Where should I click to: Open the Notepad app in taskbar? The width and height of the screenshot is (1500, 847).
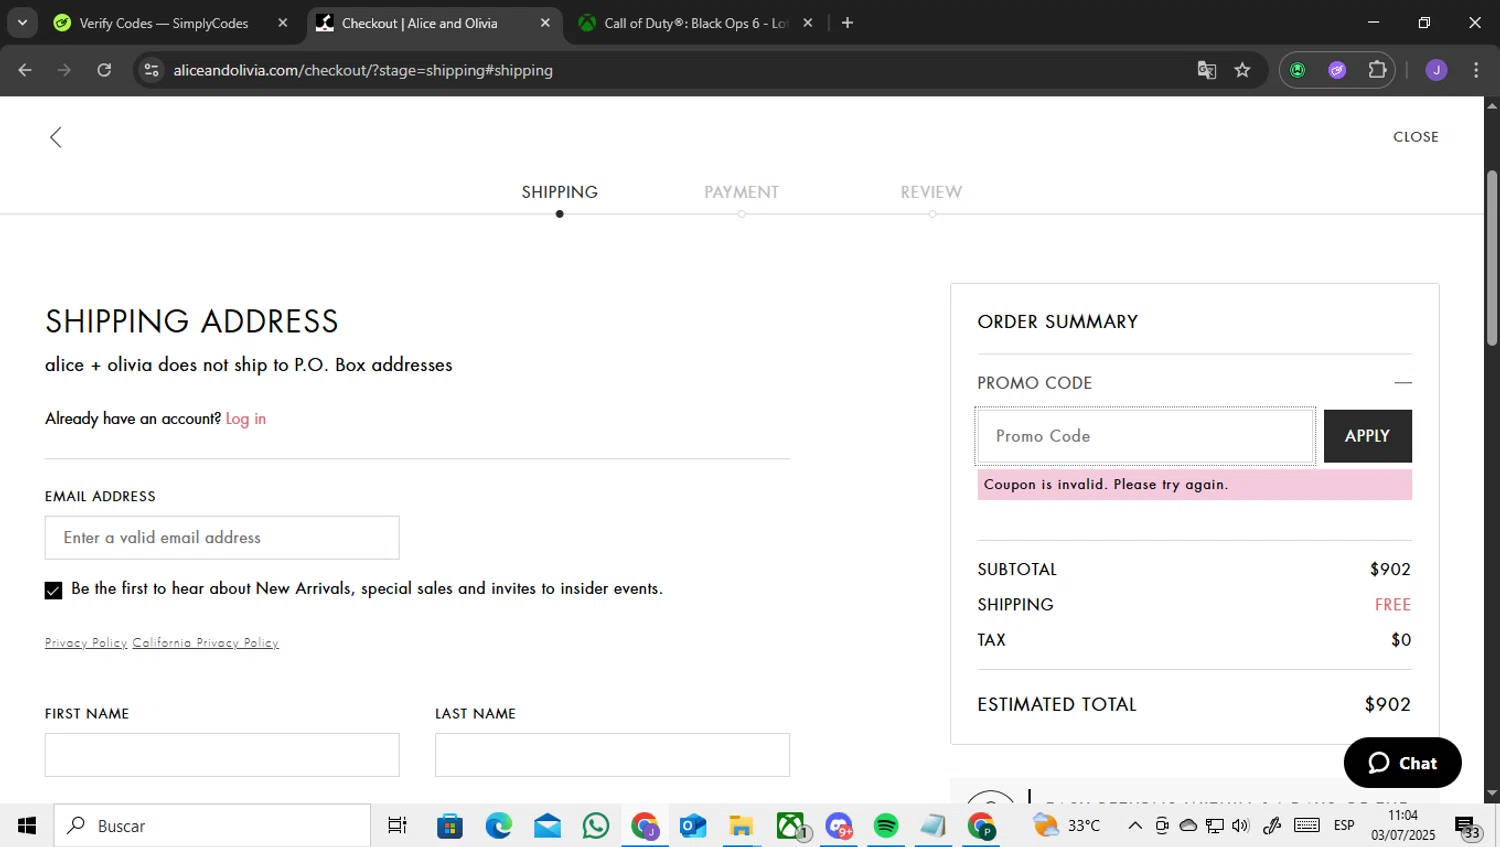[934, 826]
